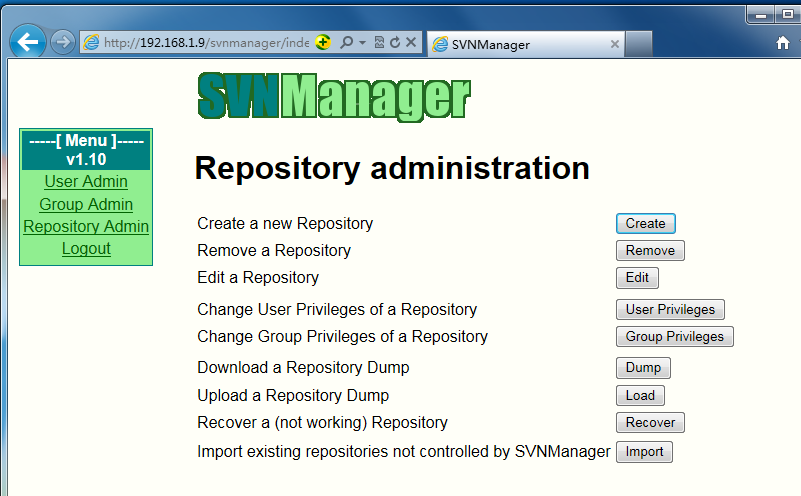Click the 'Repository administration' heading
The height and width of the screenshot is (496, 801).
(392, 169)
